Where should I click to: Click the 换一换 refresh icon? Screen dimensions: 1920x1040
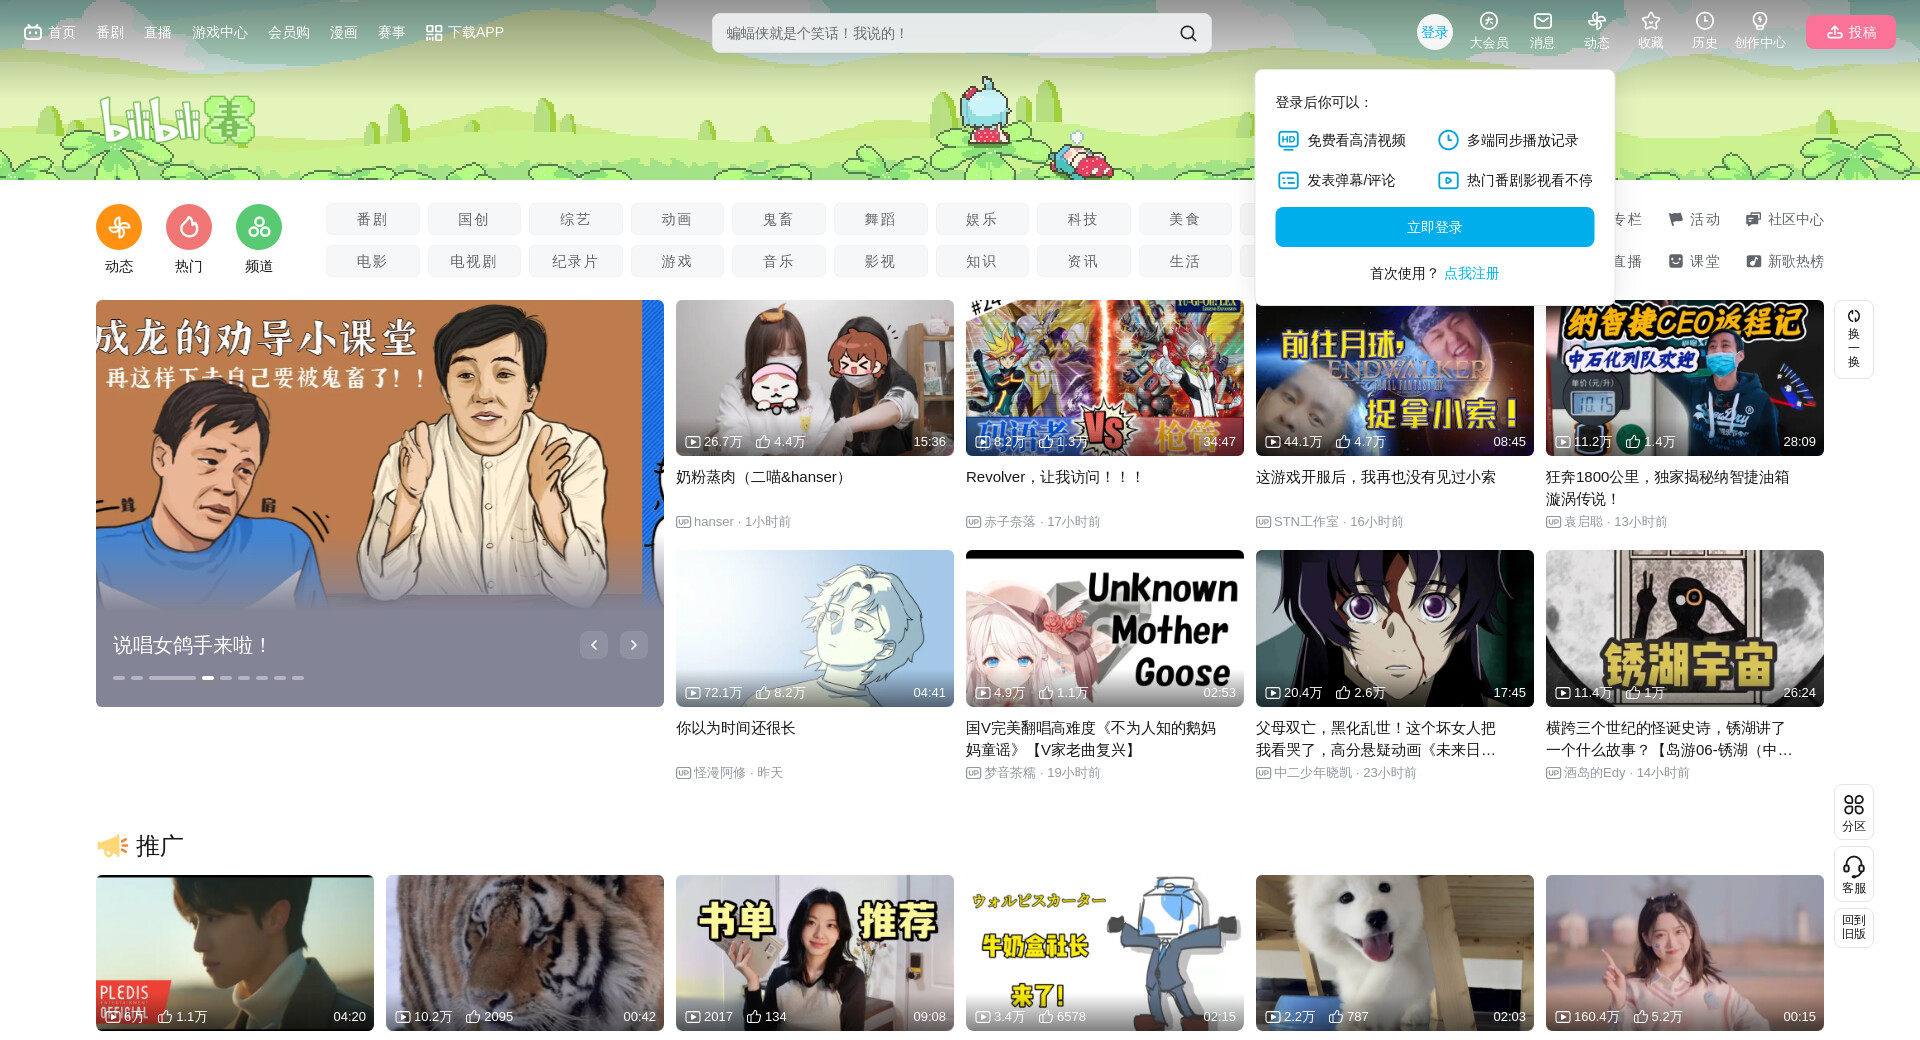pyautogui.click(x=1854, y=339)
